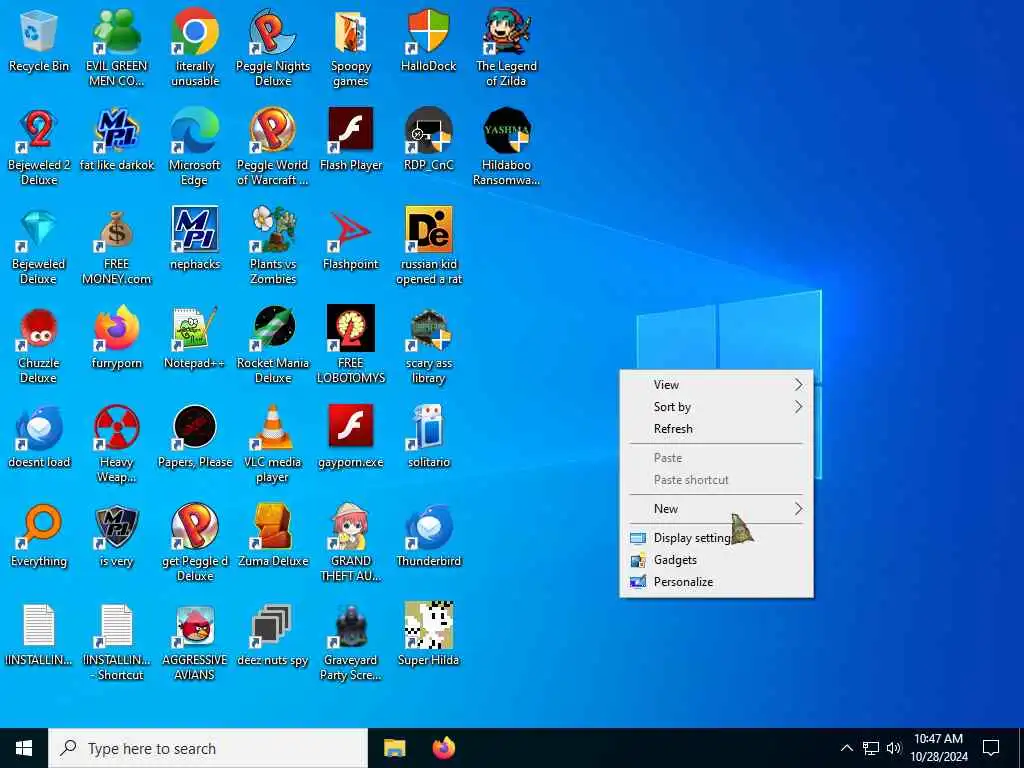Select the Flash Player shortcut icon

click(x=351, y=140)
